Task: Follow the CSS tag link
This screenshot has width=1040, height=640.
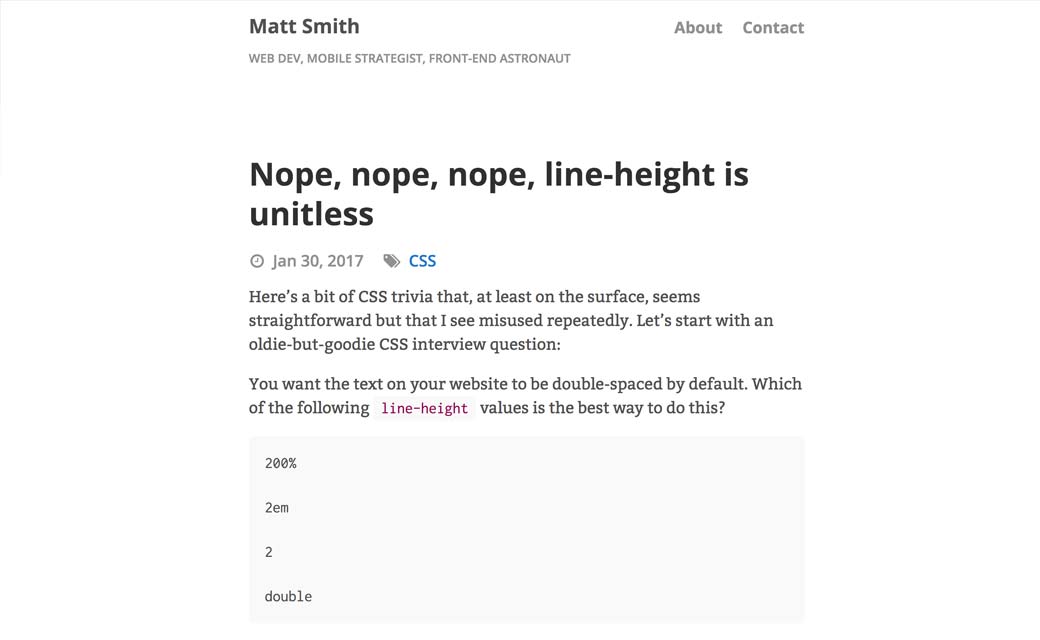Action: (422, 261)
